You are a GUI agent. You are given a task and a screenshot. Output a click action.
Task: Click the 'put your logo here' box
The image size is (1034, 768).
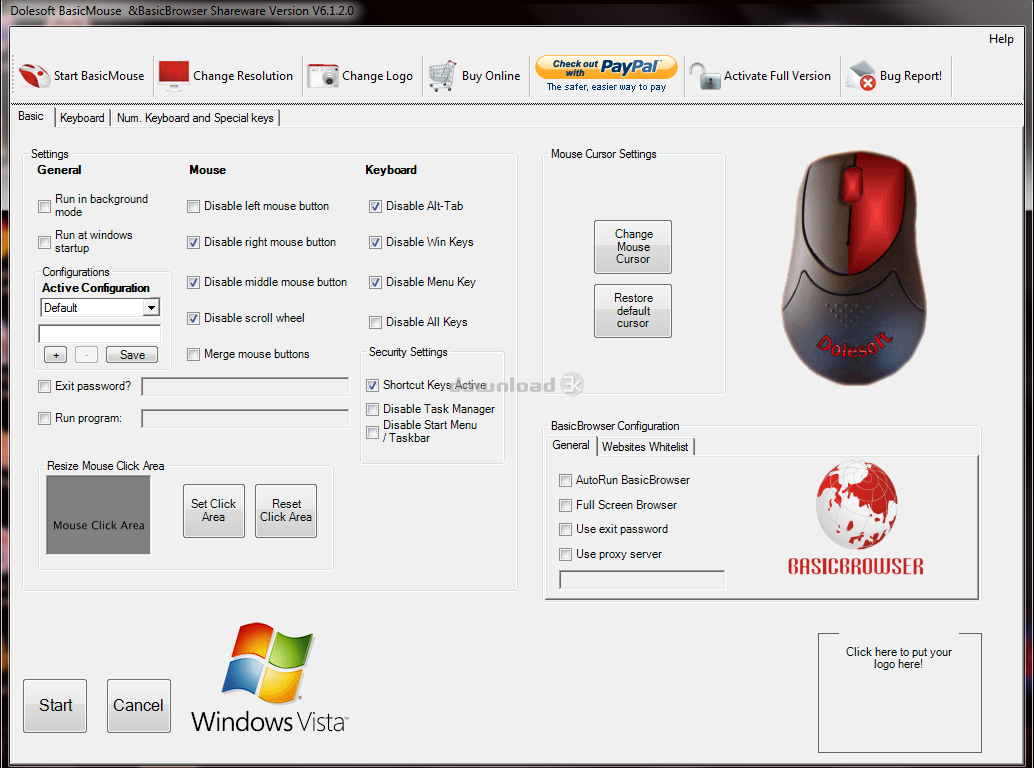899,692
